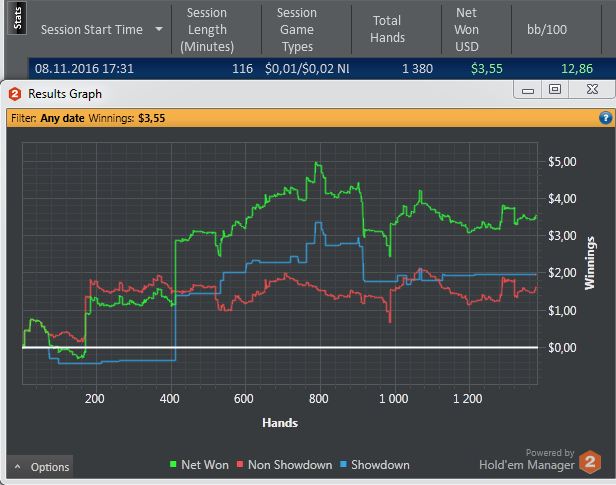
Task: Toggle the Non Showdown red legend swatch
Action: click(240, 464)
